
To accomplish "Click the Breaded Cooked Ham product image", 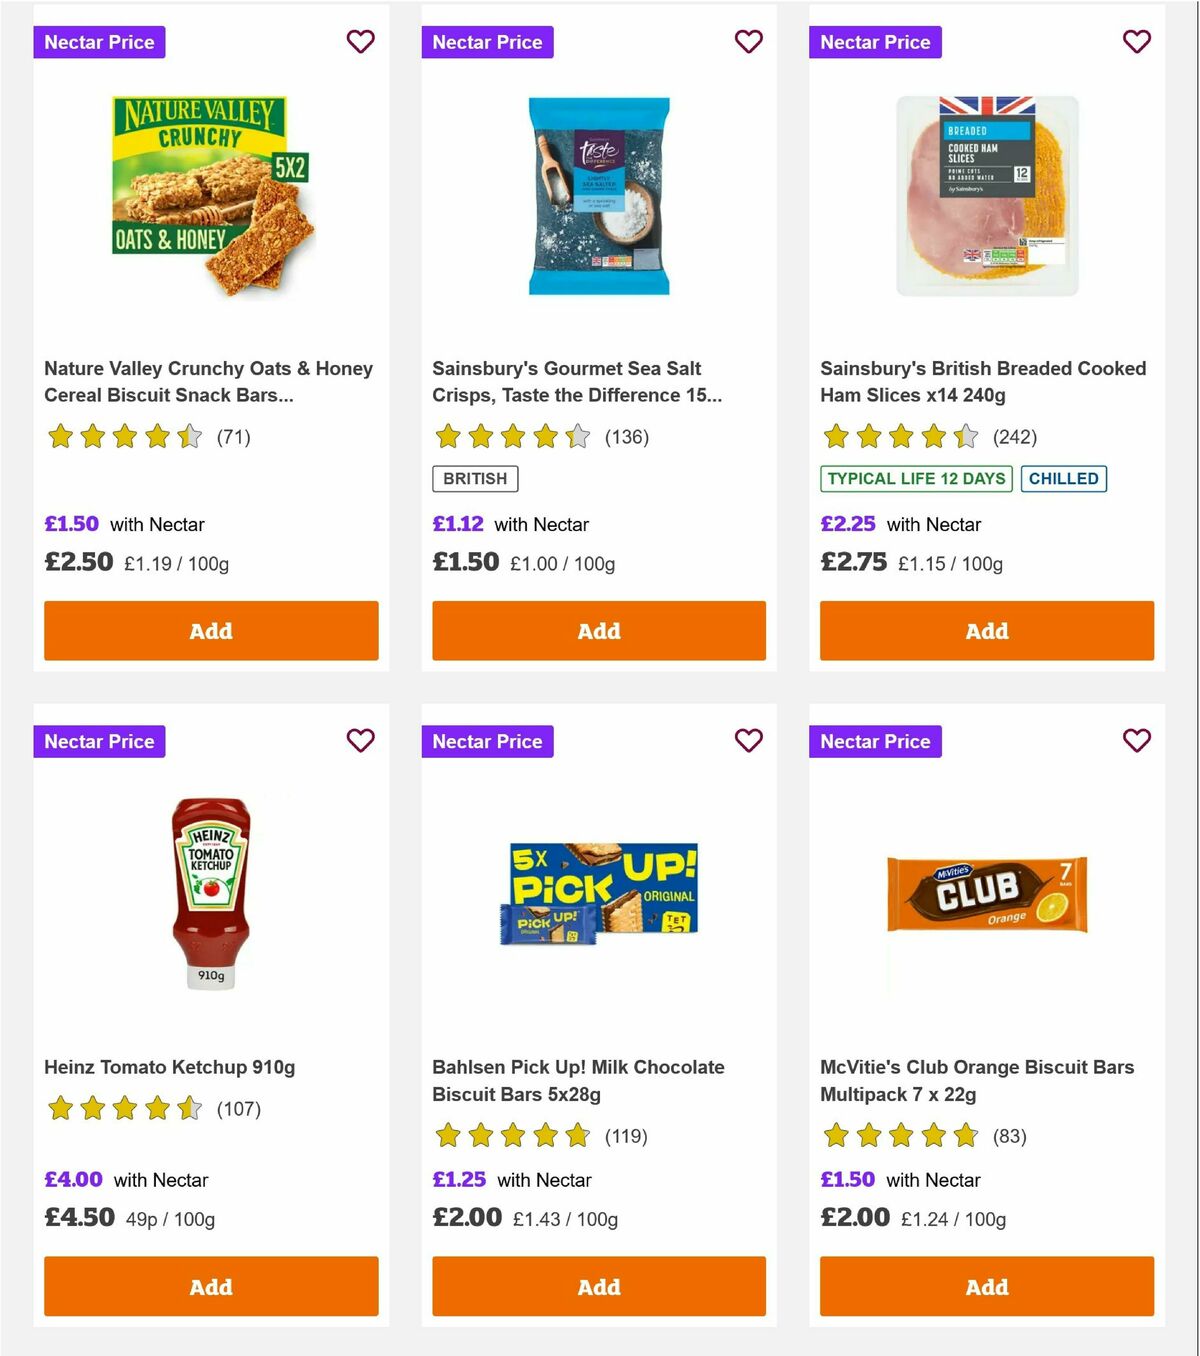I will tap(986, 196).
